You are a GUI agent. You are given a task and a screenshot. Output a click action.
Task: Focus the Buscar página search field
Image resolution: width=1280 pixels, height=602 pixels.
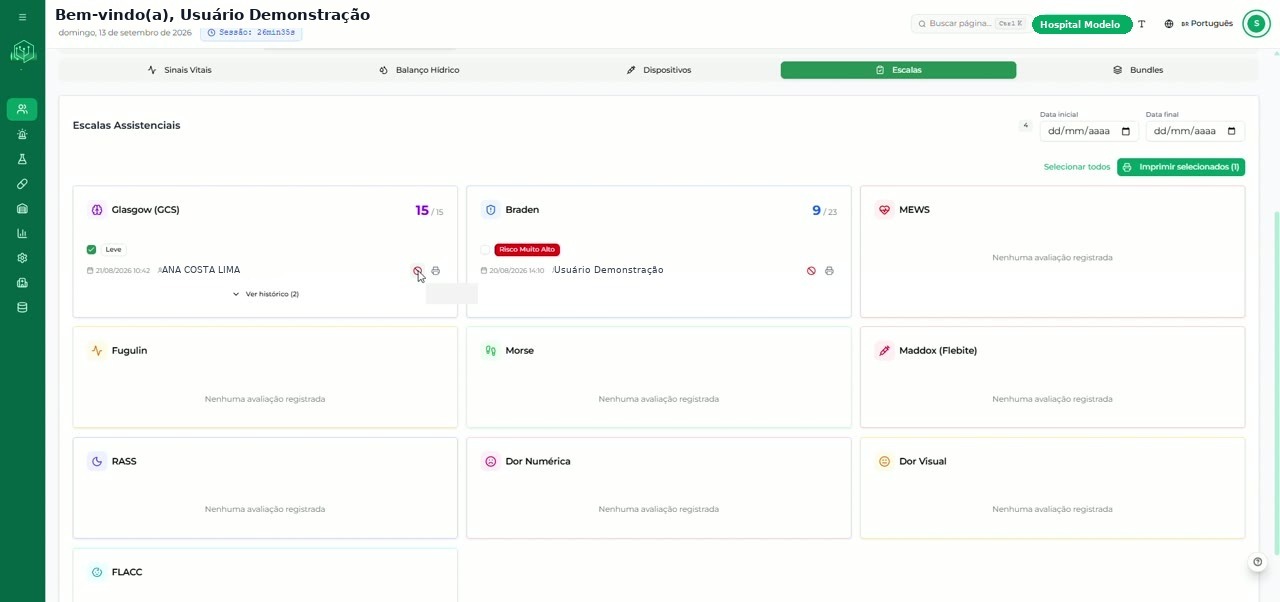pyautogui.click(x=969, y=24)
